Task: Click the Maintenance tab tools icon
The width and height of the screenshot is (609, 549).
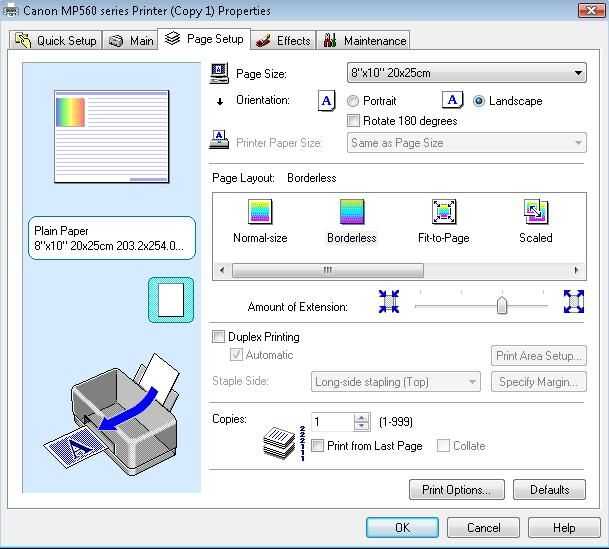Action: [x=330, y=40]
